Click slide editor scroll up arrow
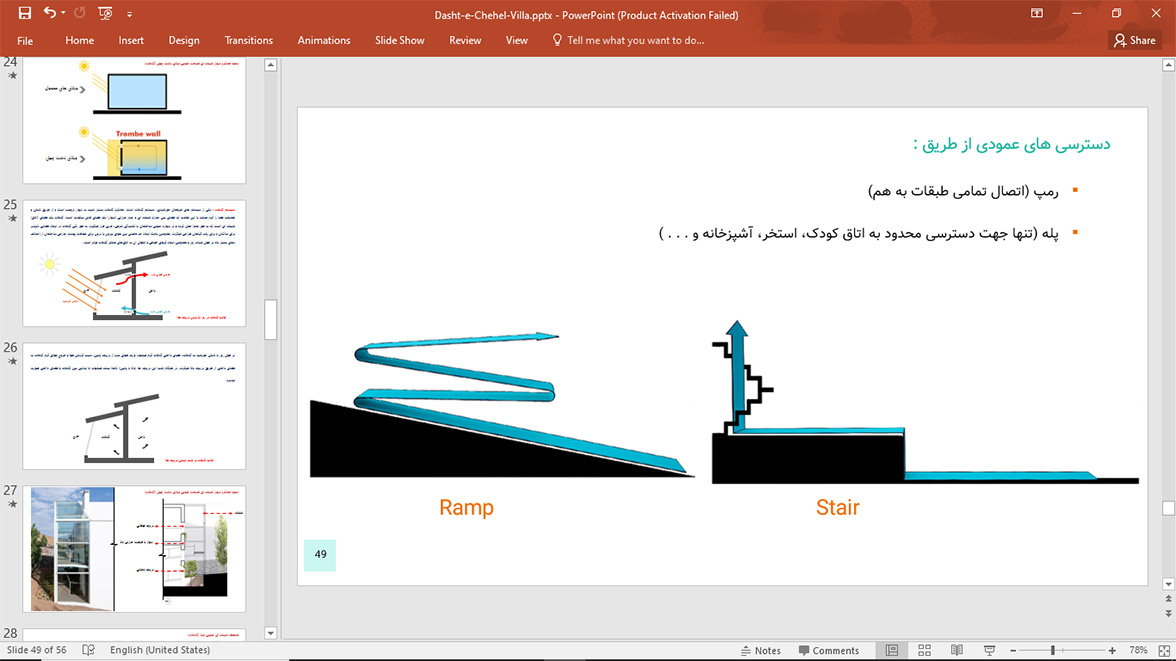The width and height of the screenshot is (1176, 661). point(1168,65)
